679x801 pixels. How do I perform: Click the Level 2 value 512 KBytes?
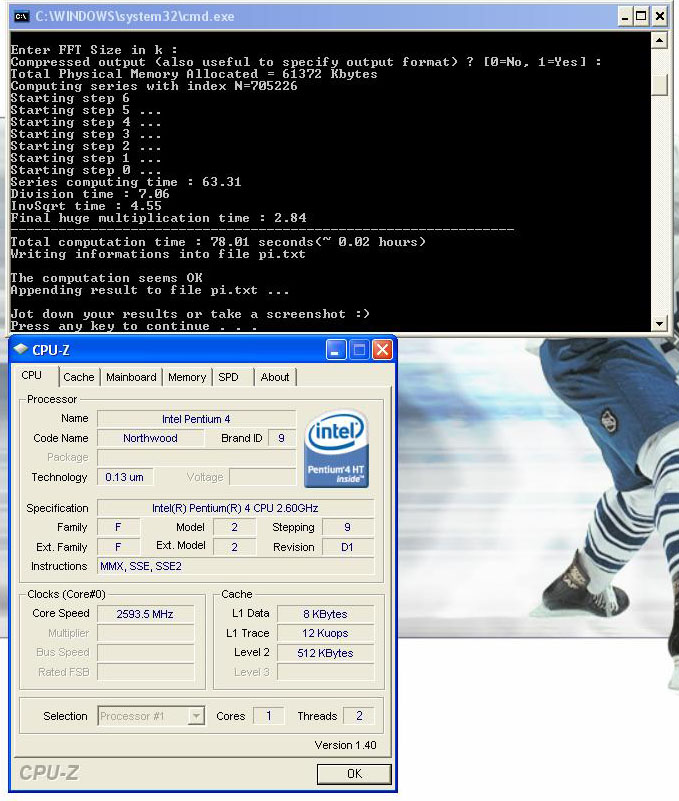[x=325, y=653]
